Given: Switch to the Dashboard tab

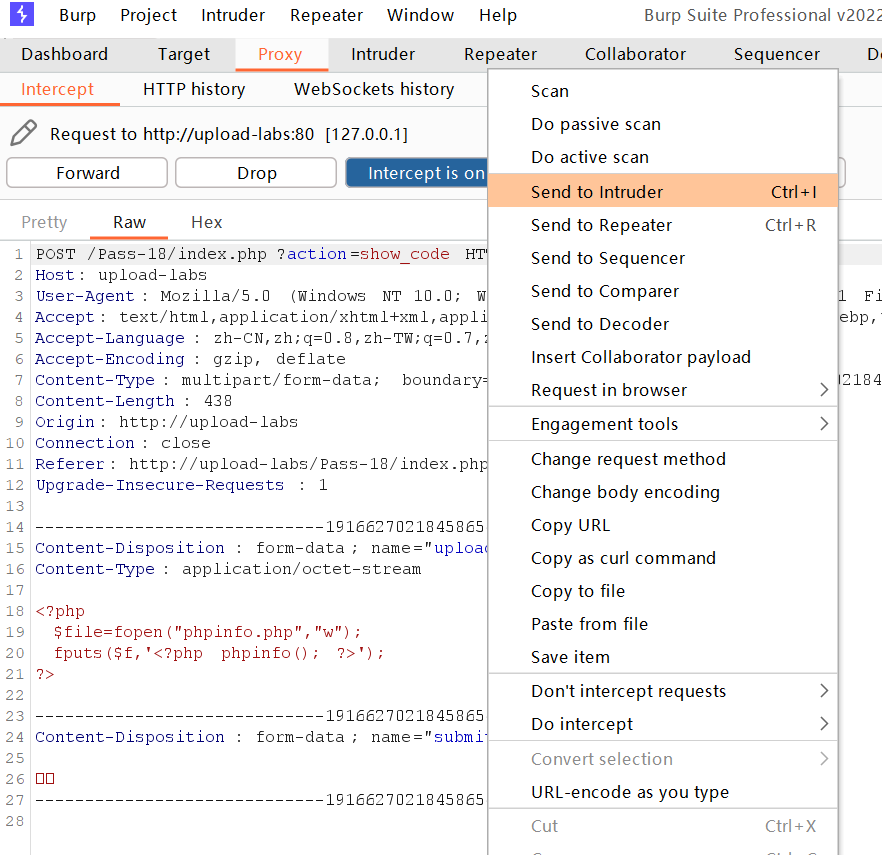Looking at the screenshot, I should [65, 54].
